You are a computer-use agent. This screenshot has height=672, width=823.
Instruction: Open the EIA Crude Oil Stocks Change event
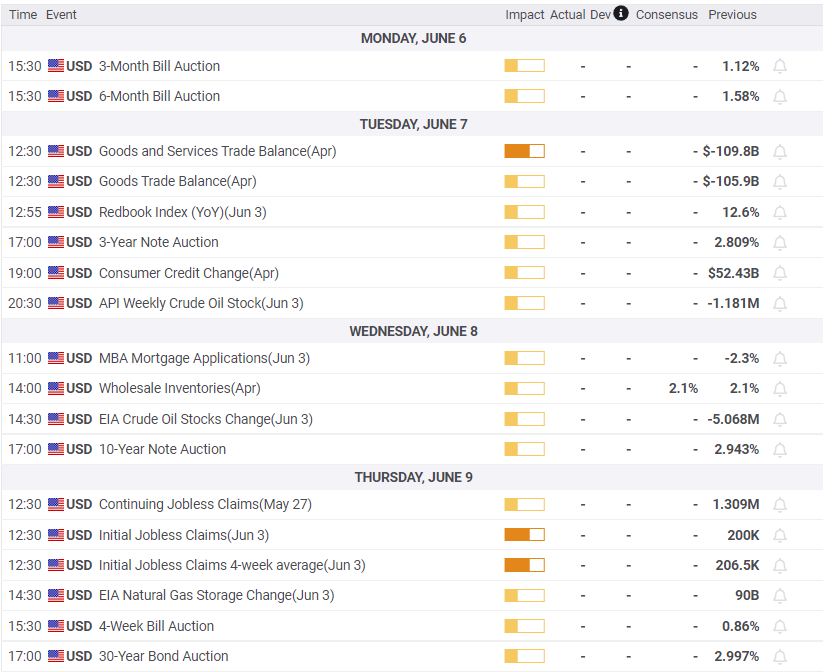pyautogui.click(x=205, y=419)
